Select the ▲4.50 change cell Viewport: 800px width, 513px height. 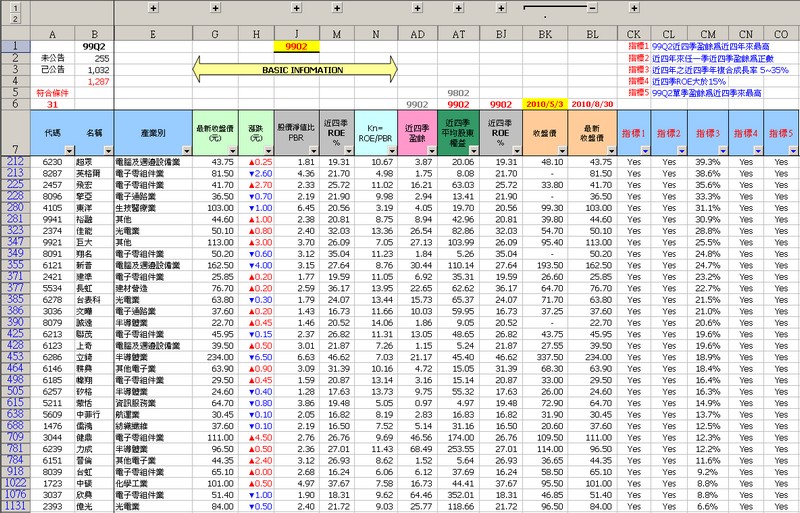tap(257, 437)
